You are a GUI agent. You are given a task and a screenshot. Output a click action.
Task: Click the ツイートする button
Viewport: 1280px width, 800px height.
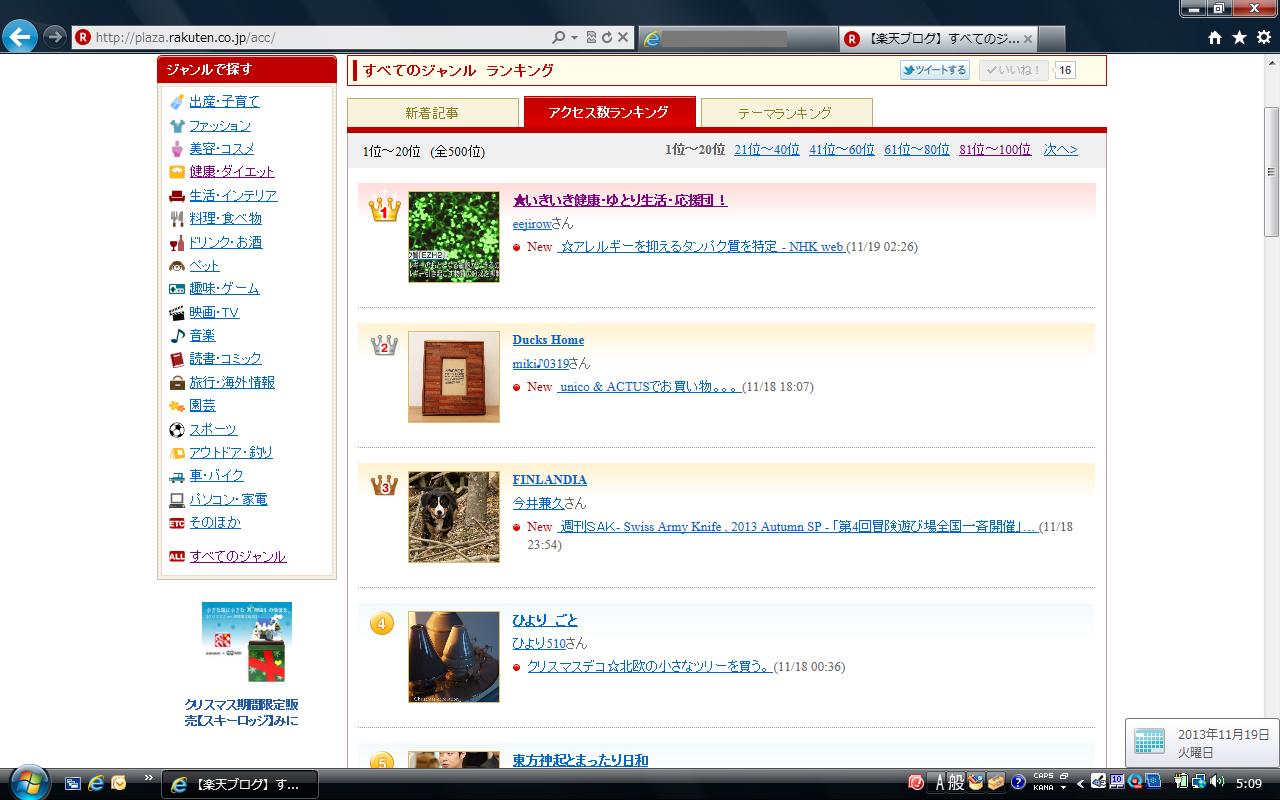click(x=934, y=70)
